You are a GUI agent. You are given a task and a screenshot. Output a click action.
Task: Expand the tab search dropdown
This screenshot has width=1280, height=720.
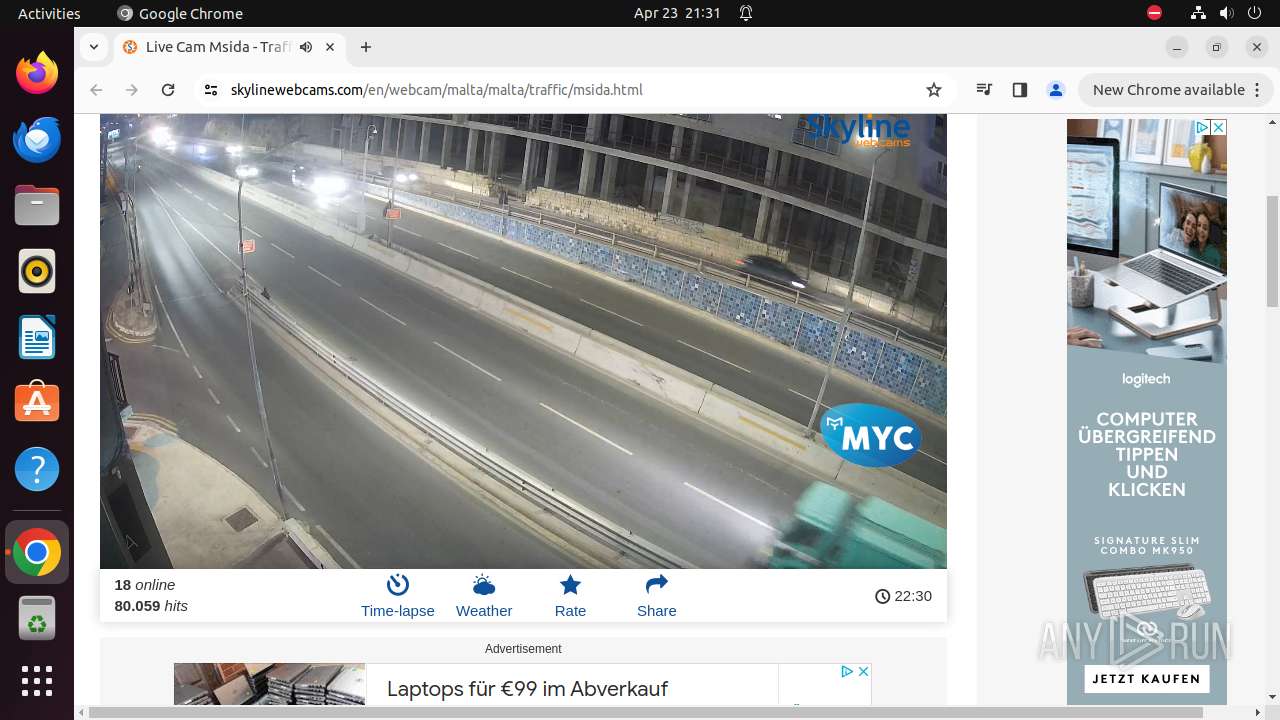tap(94, 47)
